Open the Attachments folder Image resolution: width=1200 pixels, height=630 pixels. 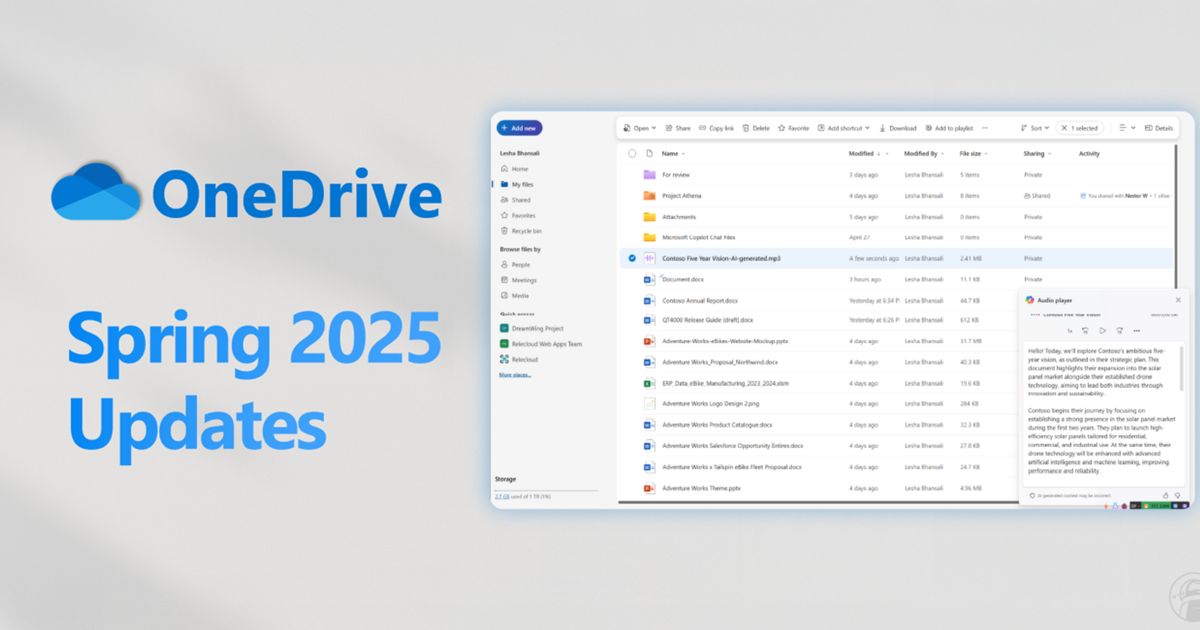click(679, 216)
